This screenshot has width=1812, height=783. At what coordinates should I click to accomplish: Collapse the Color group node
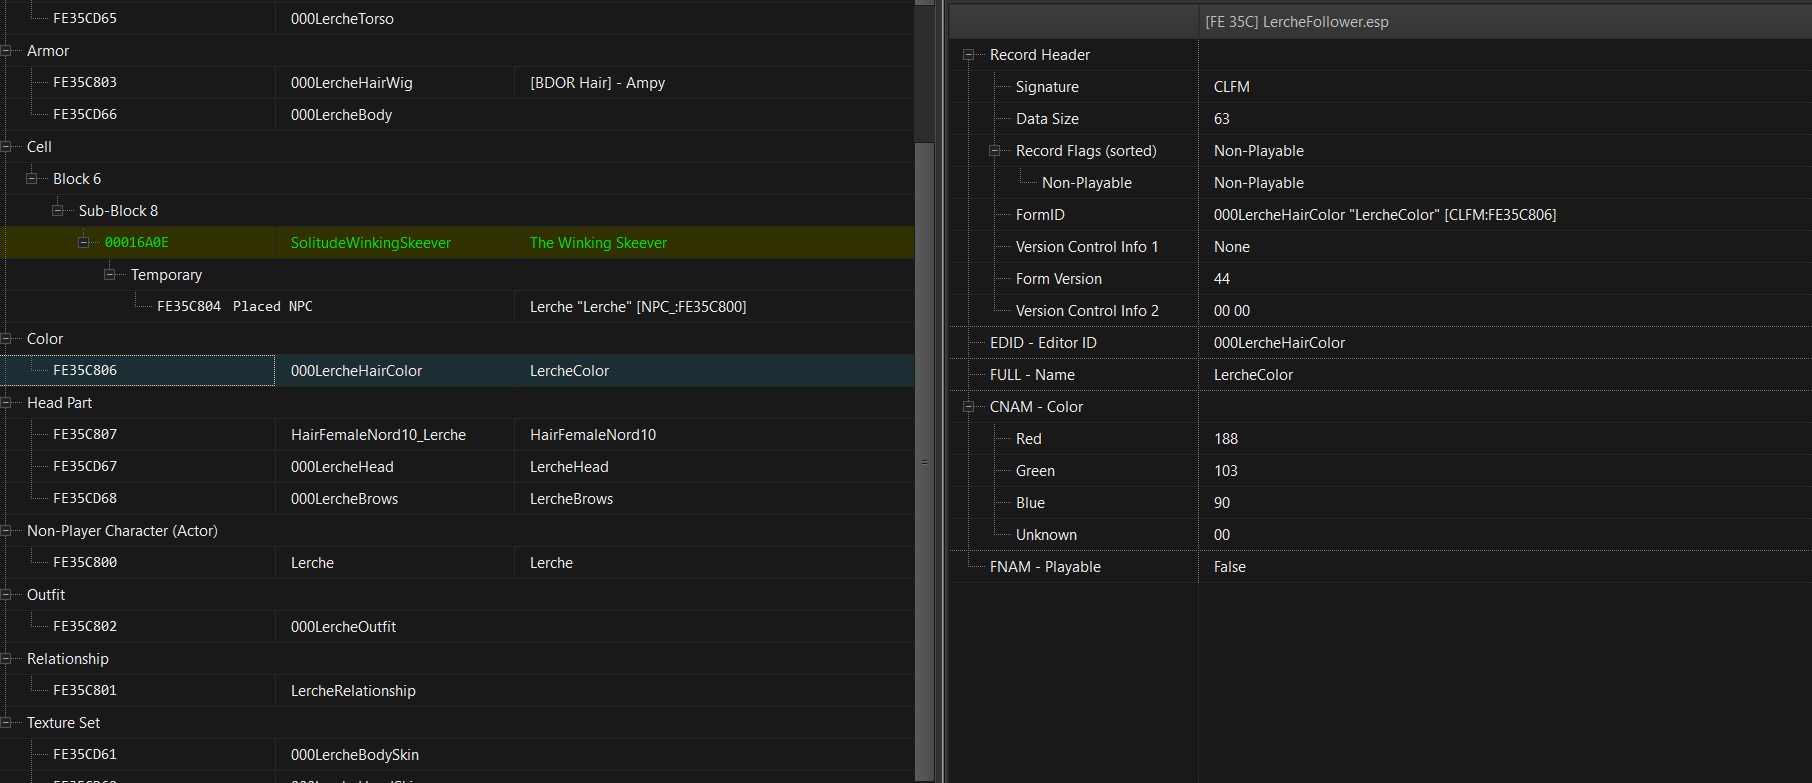pyautogui.click(x=6, y=339)
